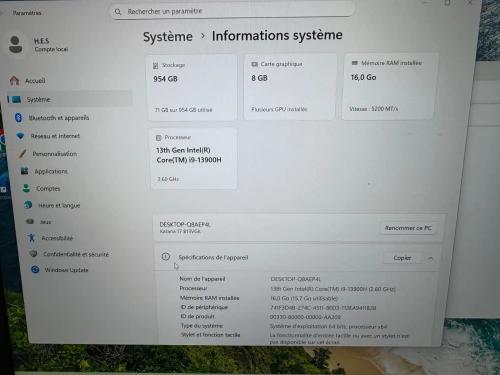500x375 pixels.
Task: Click the Carte graphique card icon
Action: 254,64
